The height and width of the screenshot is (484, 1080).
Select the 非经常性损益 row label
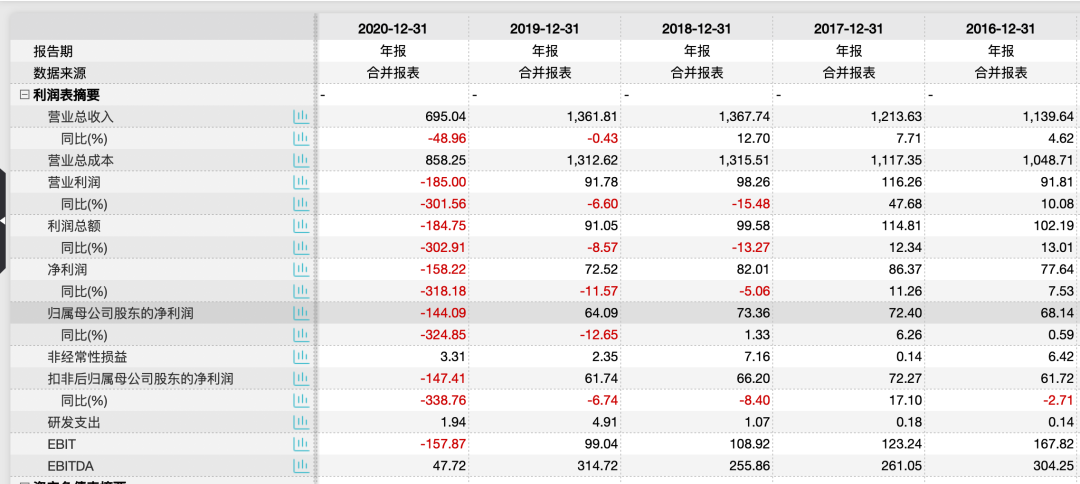click(87, 357)
